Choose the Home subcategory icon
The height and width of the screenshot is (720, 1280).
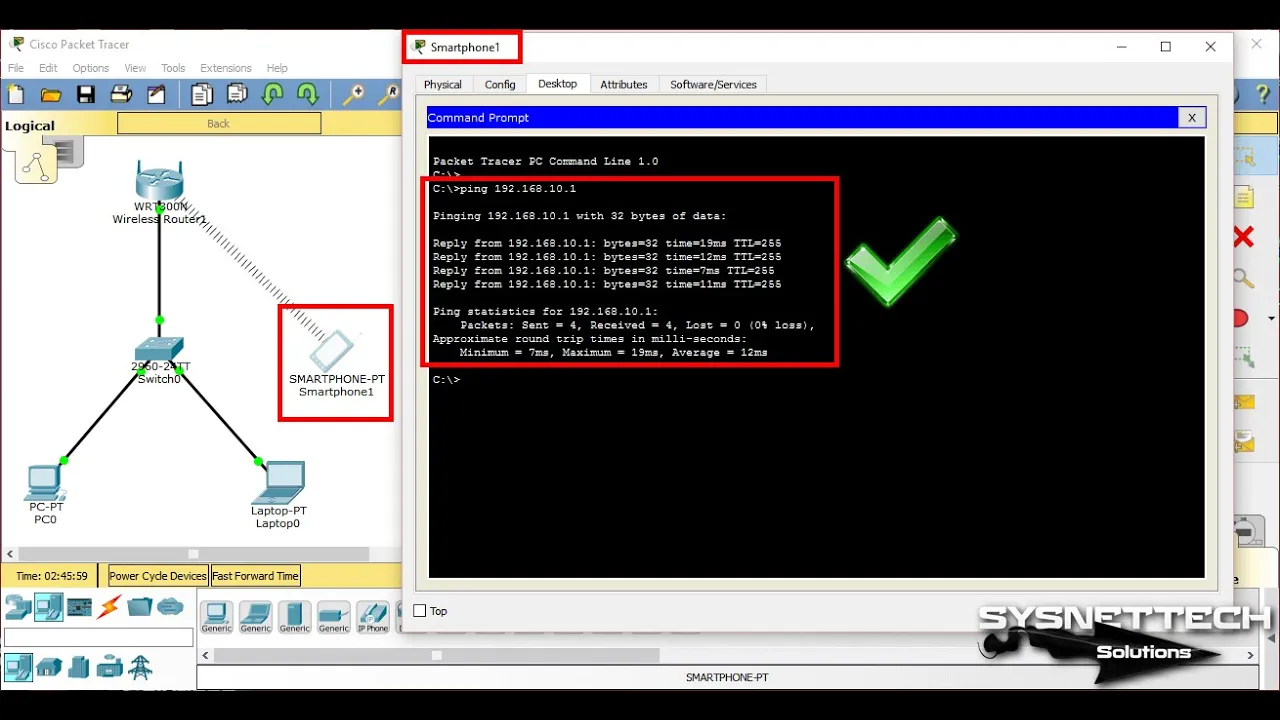click(49, 667)
